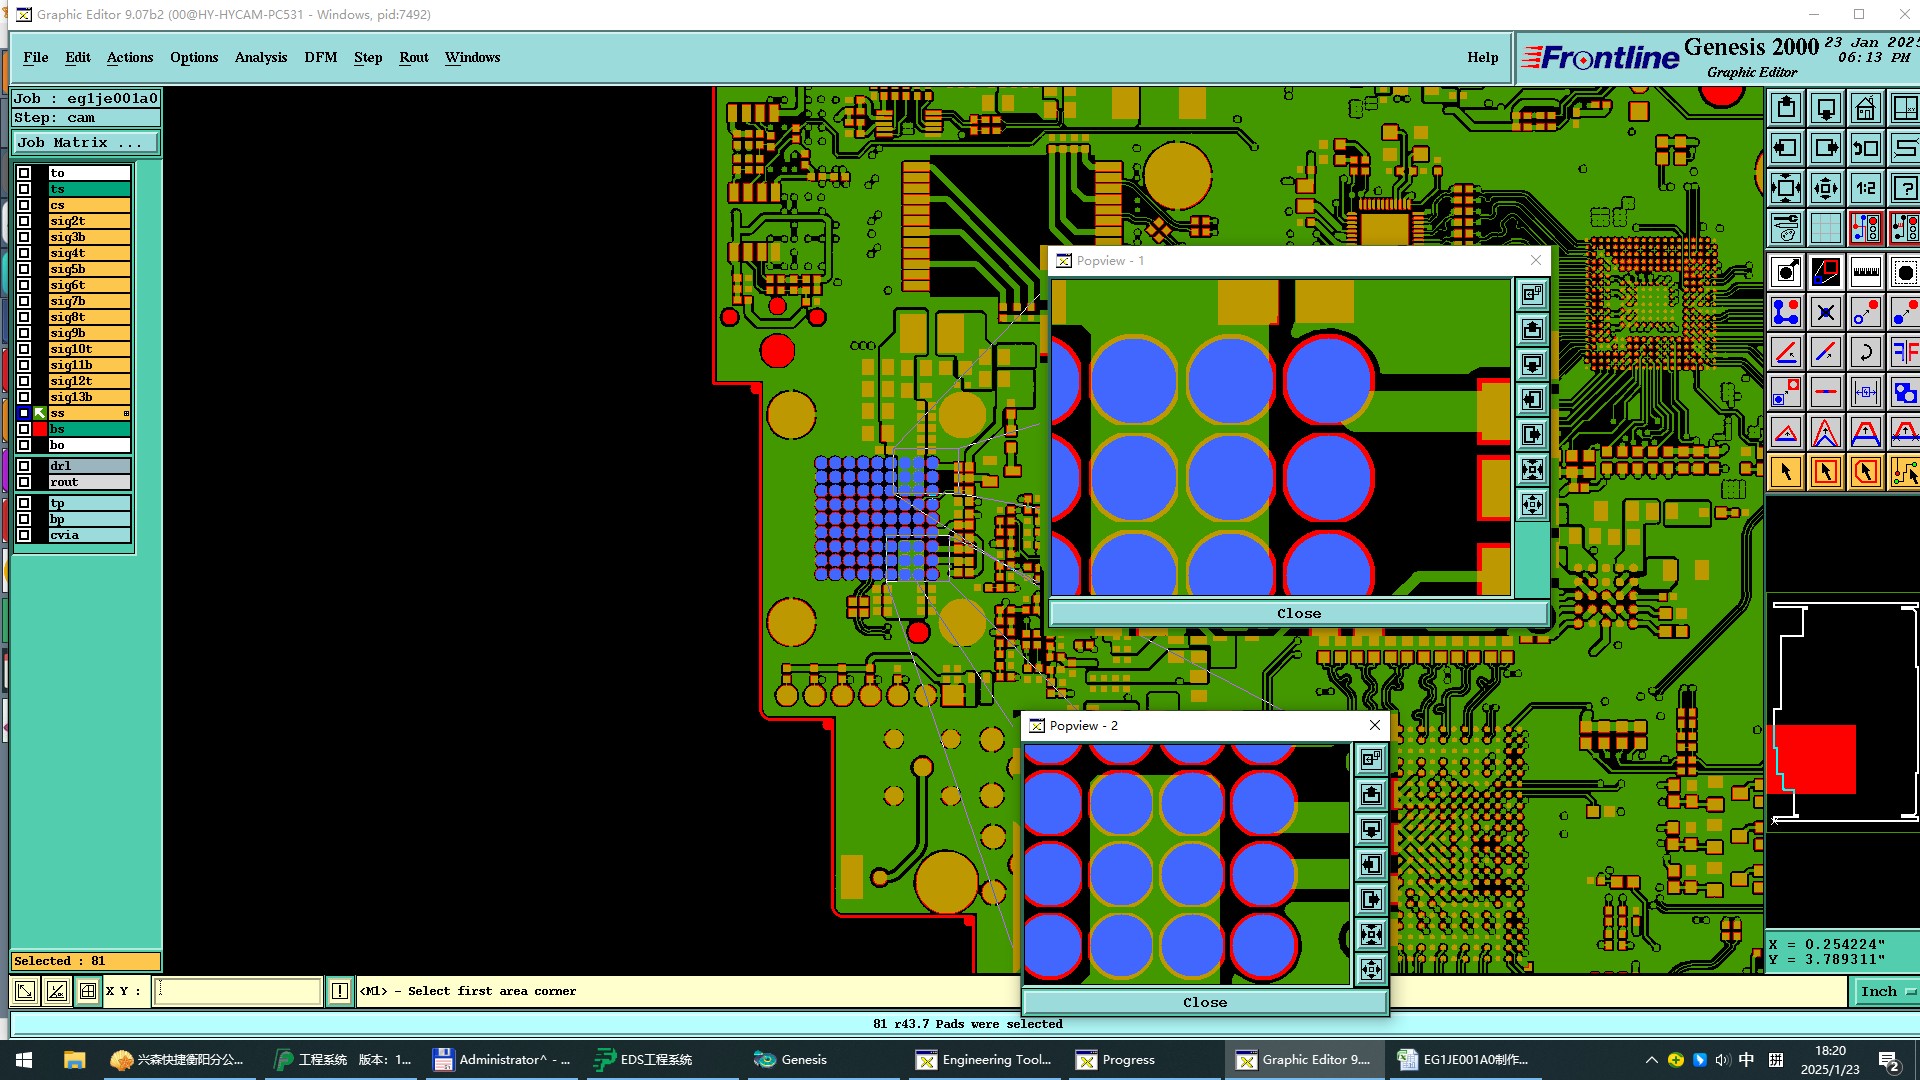Choose the yellow arrow select pointer tool
Screen dimensions: 1920x1080
tap(1786, 472)
